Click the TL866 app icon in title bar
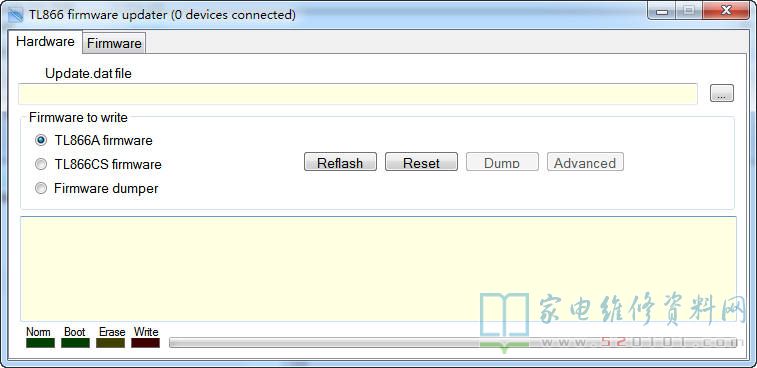Image resolution: width=757 pixels, height=368 pixels. point(15,14)
